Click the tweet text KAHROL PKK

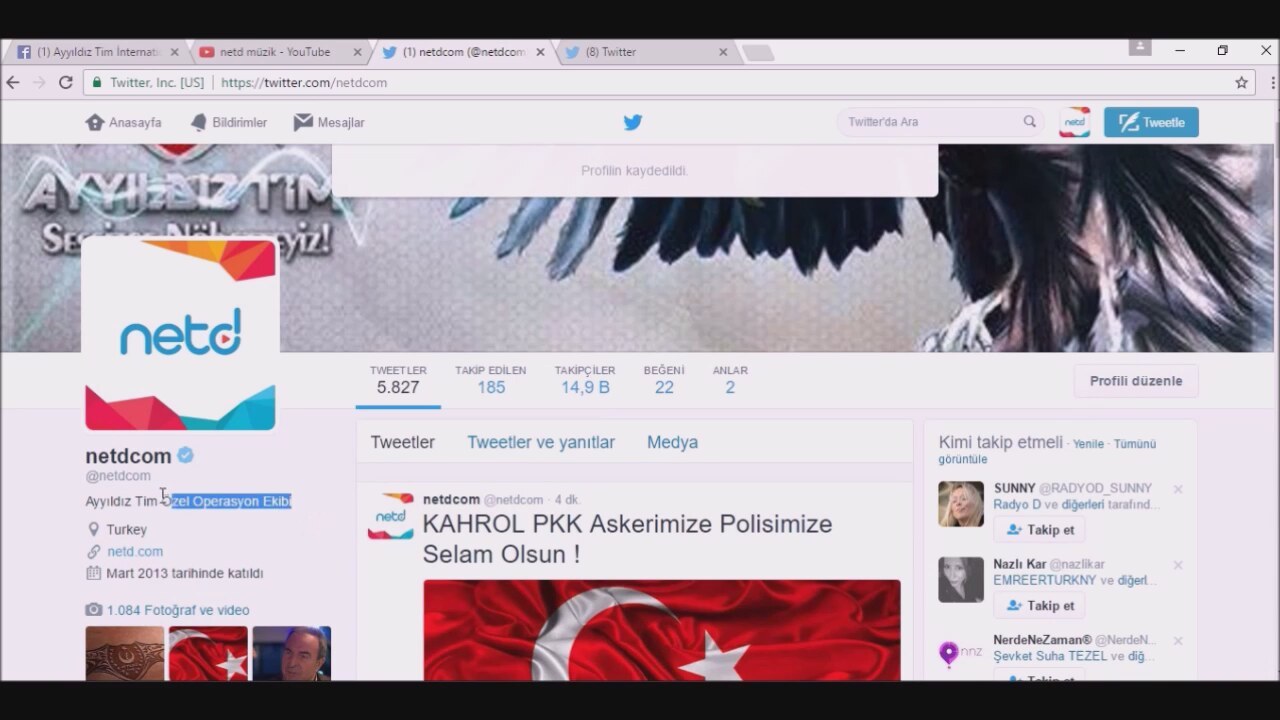coord(627,539)
